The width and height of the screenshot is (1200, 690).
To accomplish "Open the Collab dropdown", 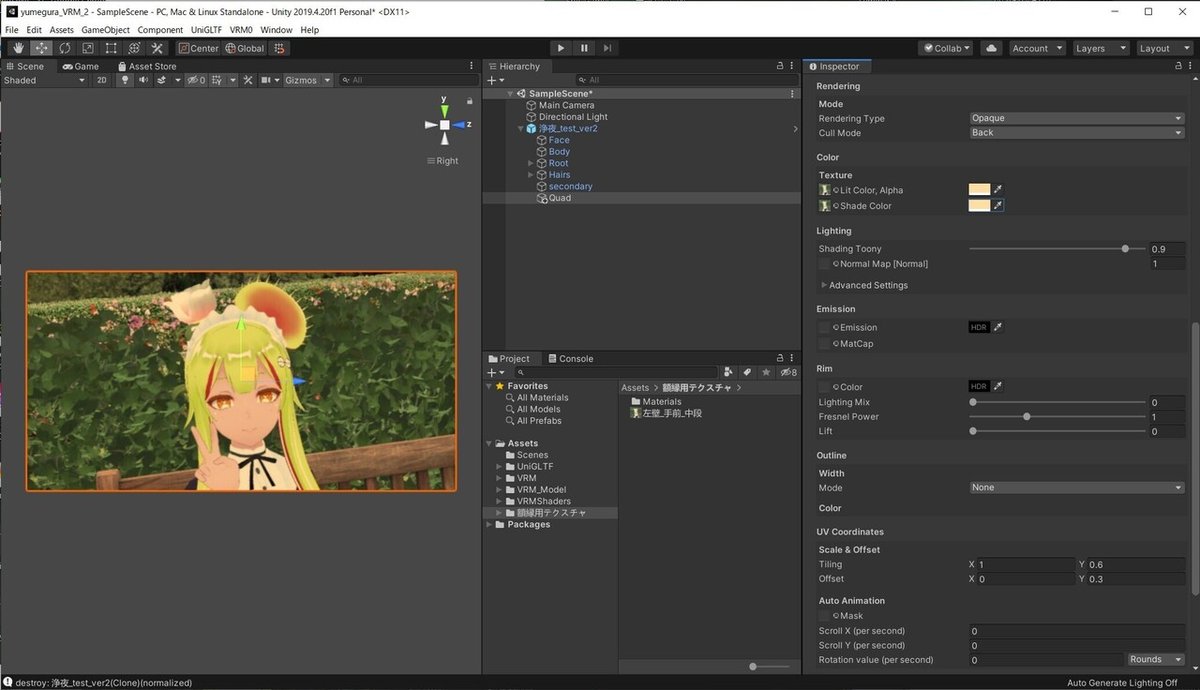I will click(x=946, y=48).
